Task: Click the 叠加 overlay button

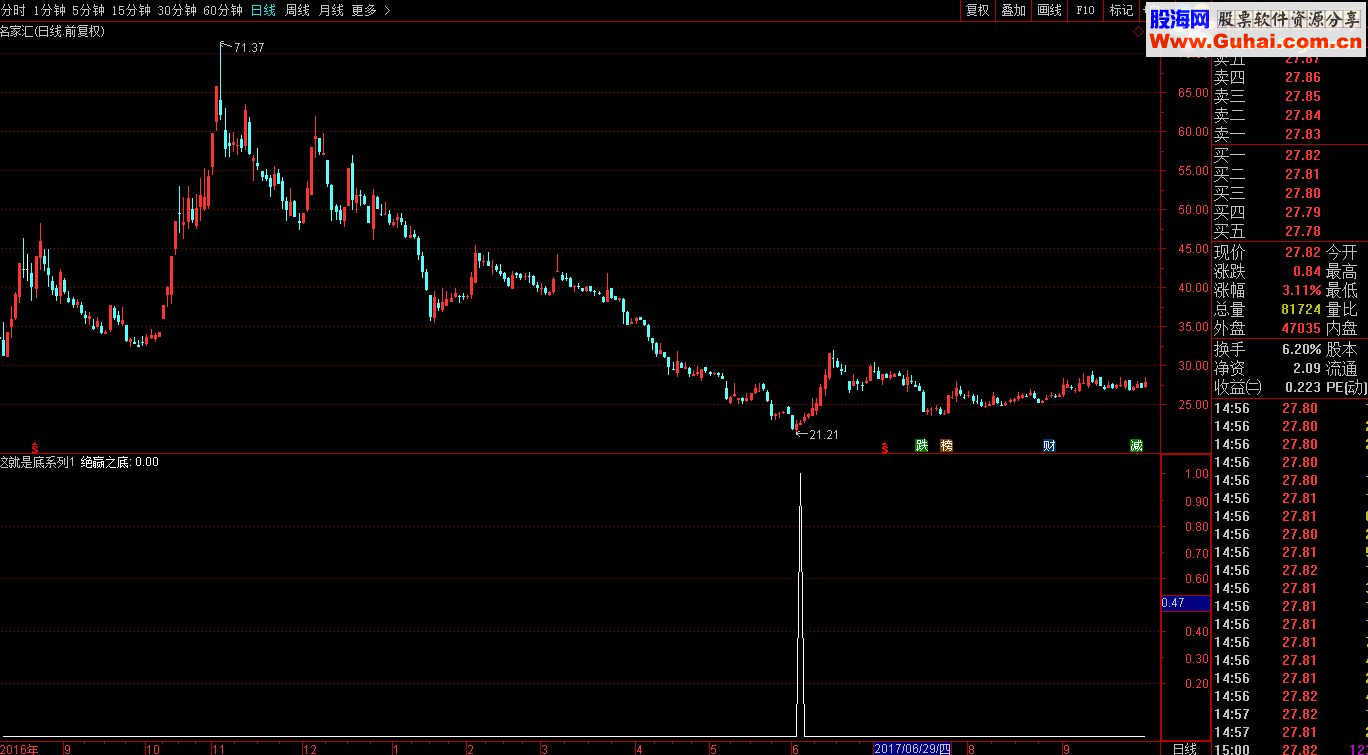Action: [1013, 10]
